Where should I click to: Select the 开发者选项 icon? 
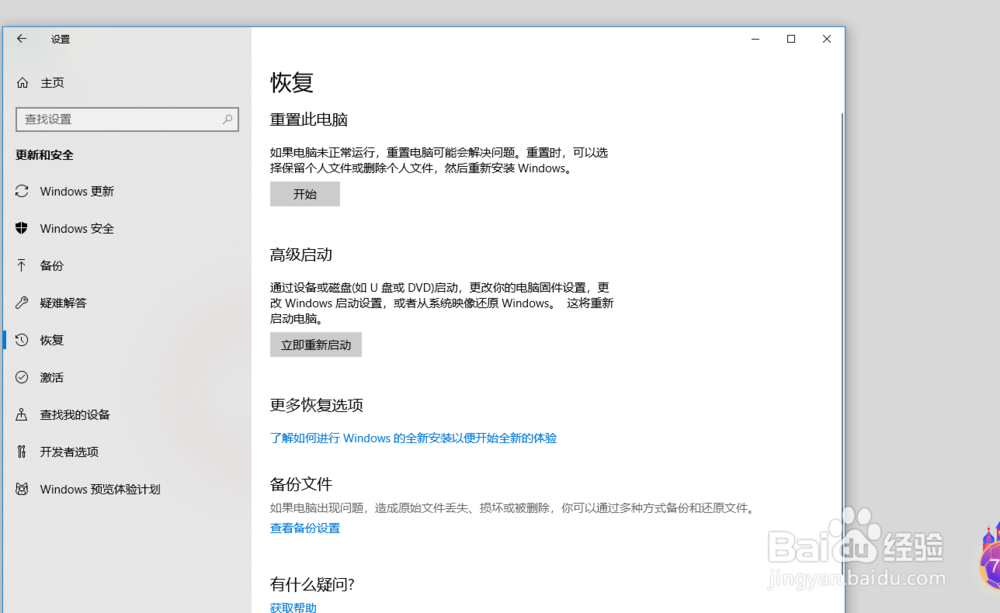coord(21,451)
